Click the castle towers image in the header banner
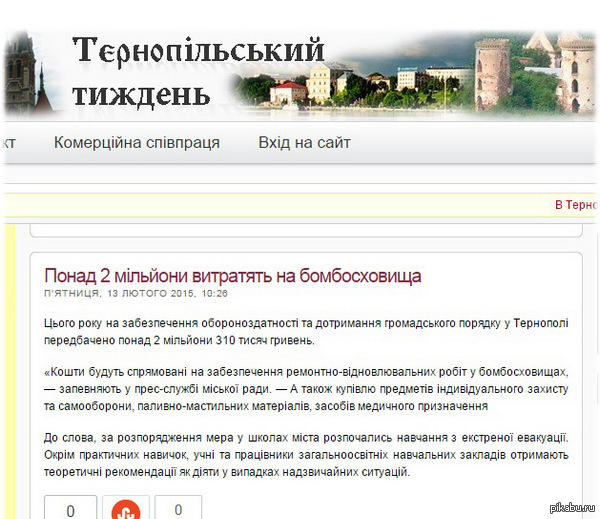600x519 pixels. point(535,73)
